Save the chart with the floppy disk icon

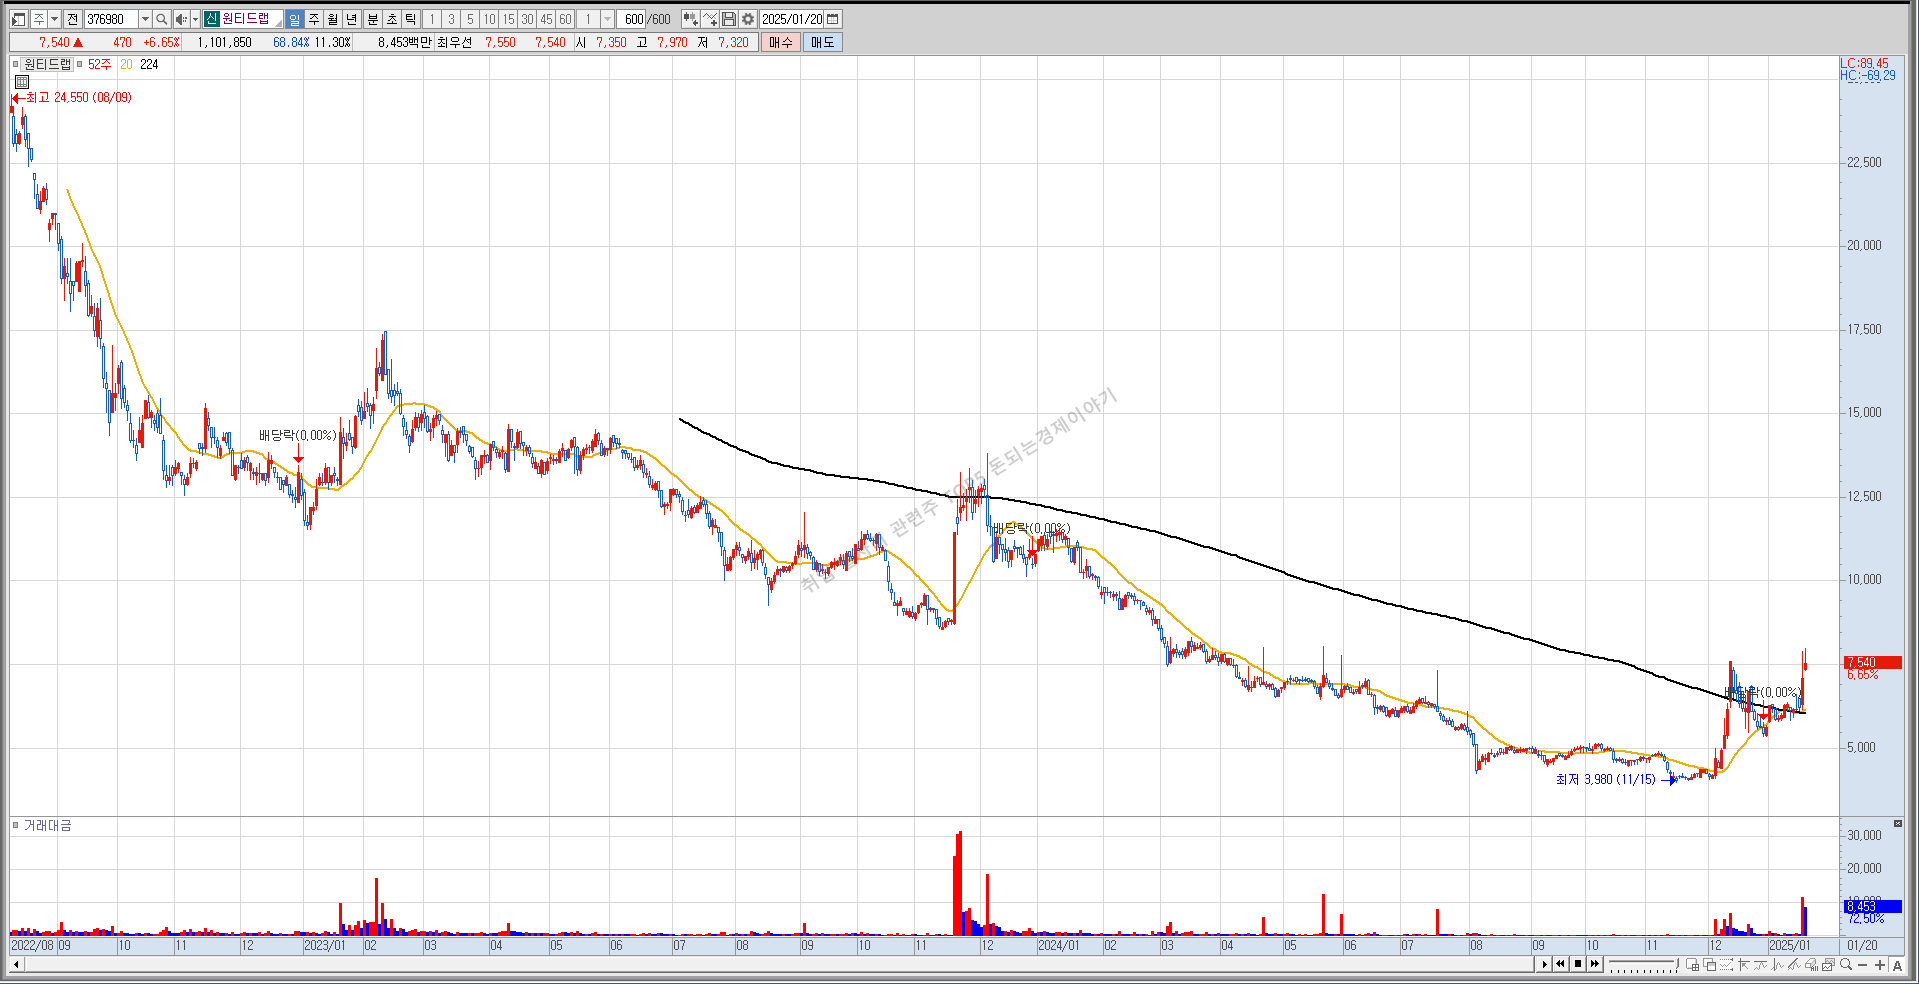(x=729, y=19)
